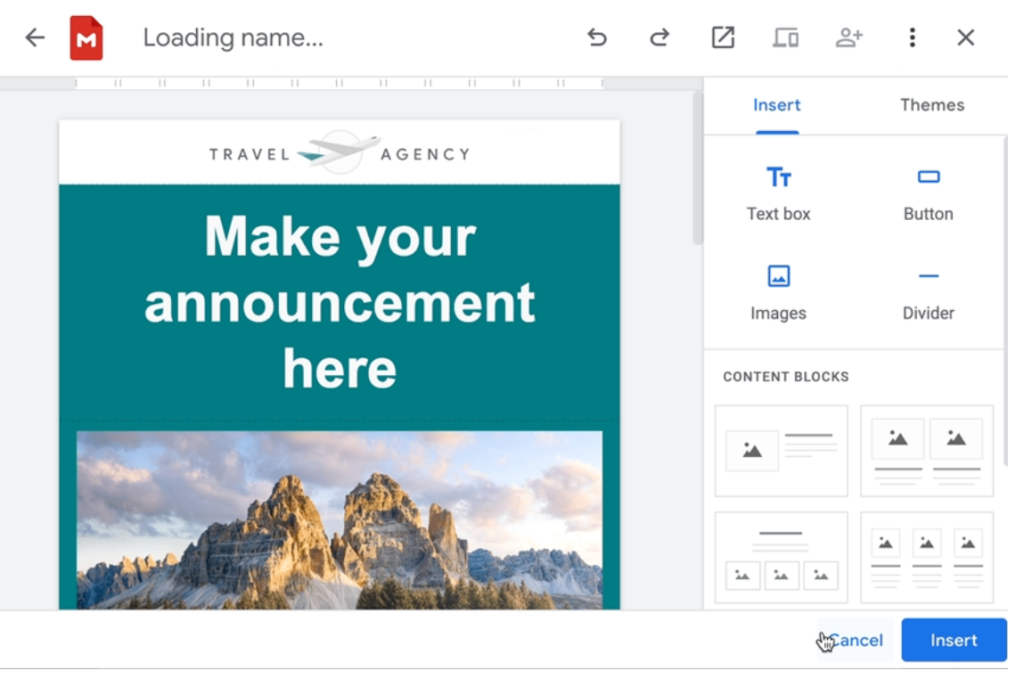Image resolution: width=1024 pixels, height=687 pixels.
Task: Close the template editor
Action: [966, 38]
